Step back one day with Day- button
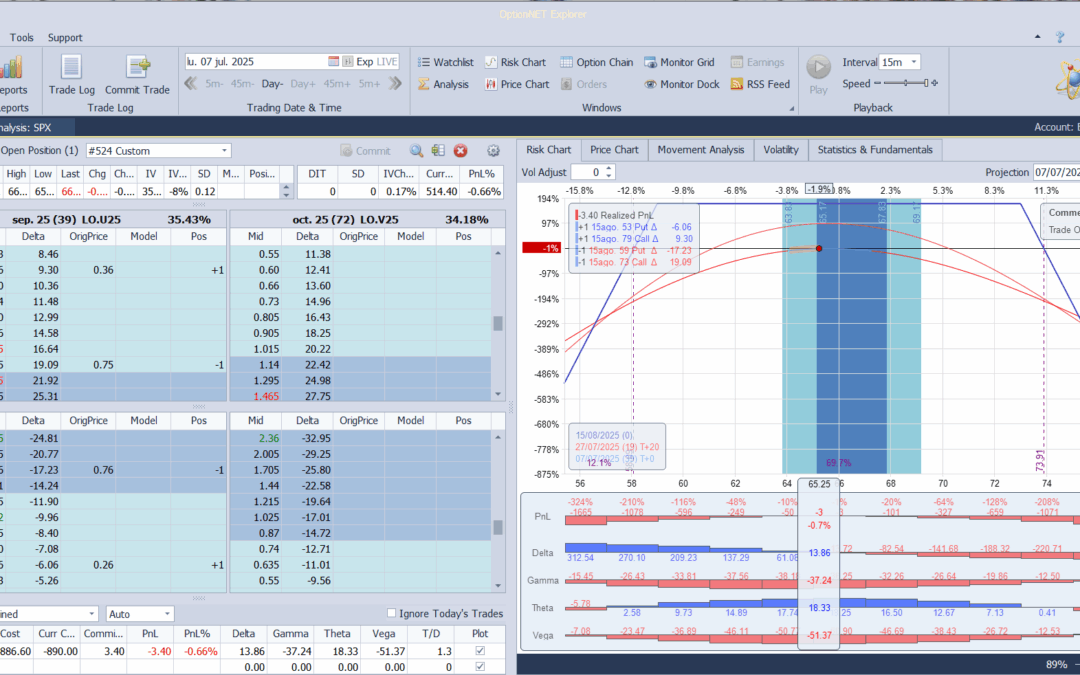This screenshot has height=675, width=1080. click(x=273, y=85)
